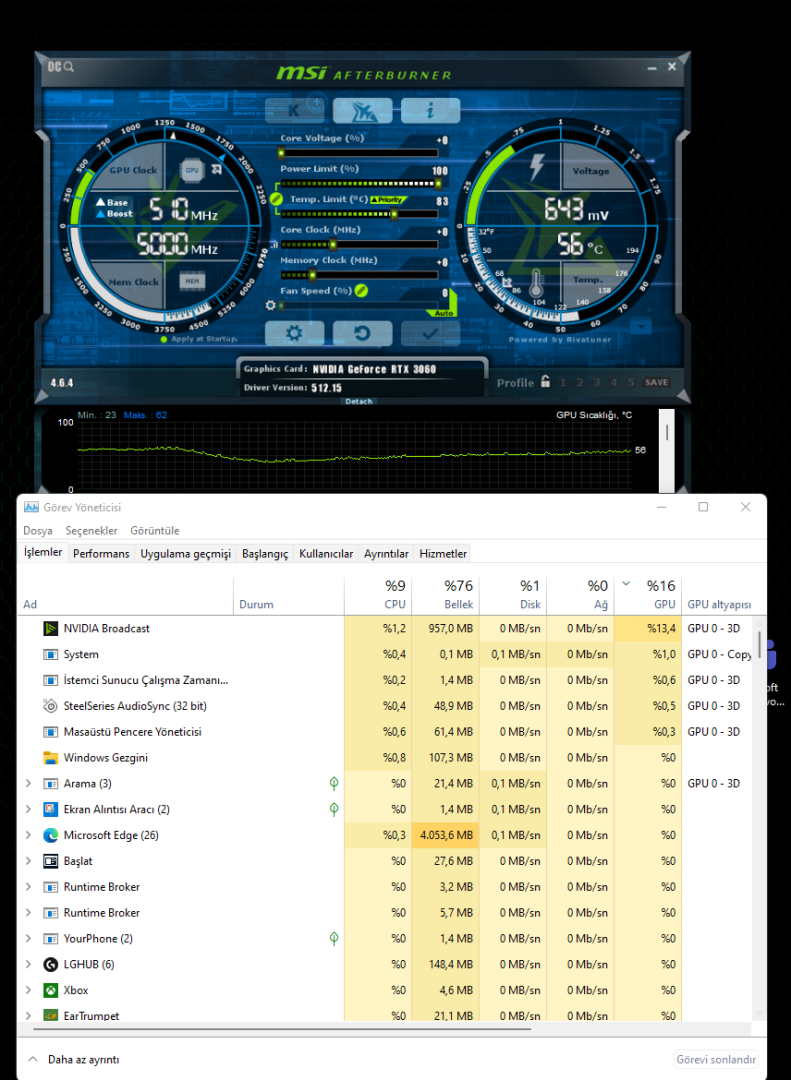Switch to the Kullanıcılar tab
Viewport: 791px width, 1080px height.
[326, 554]
